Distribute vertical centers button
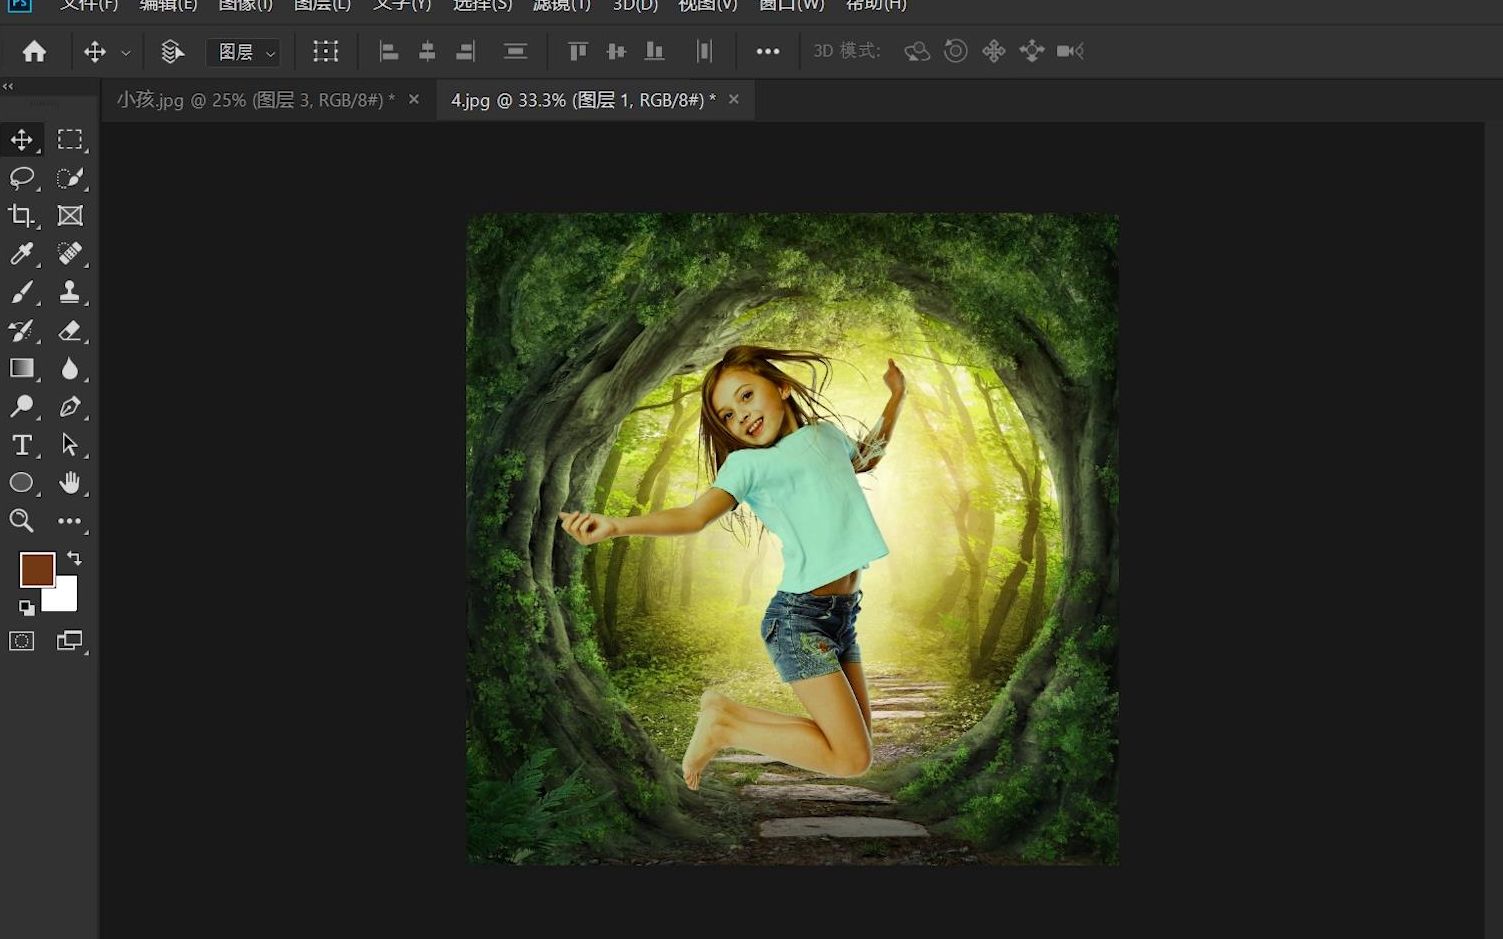Viewport: 1503px width, 939px height. [515, 51]
